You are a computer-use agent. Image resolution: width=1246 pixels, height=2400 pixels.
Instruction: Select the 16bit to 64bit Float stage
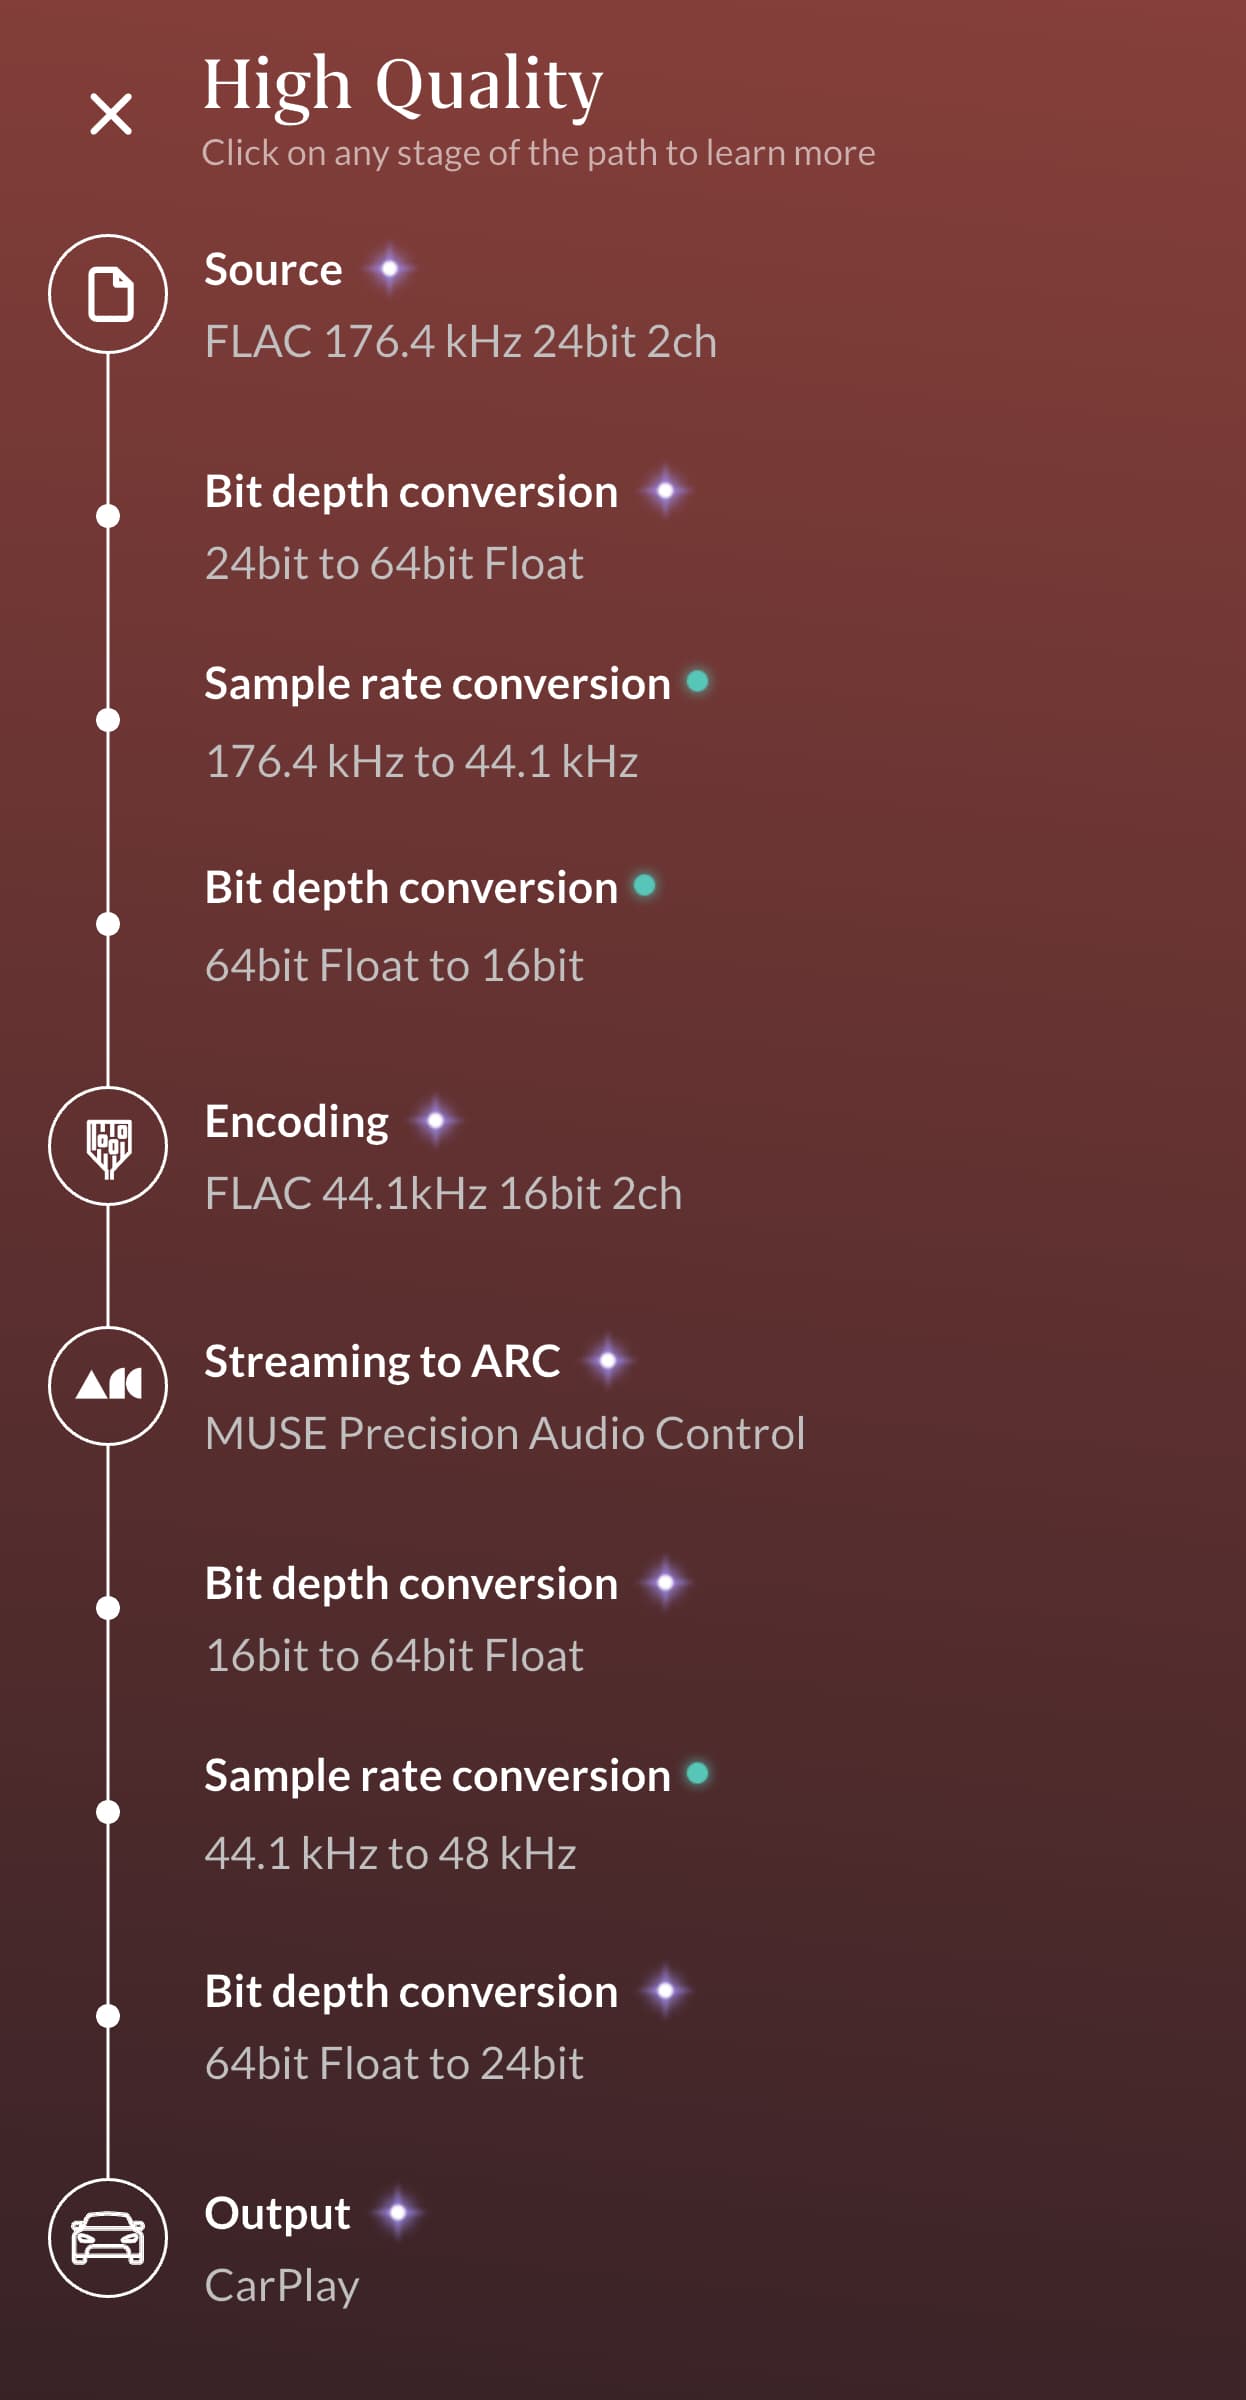[448, 1619]
